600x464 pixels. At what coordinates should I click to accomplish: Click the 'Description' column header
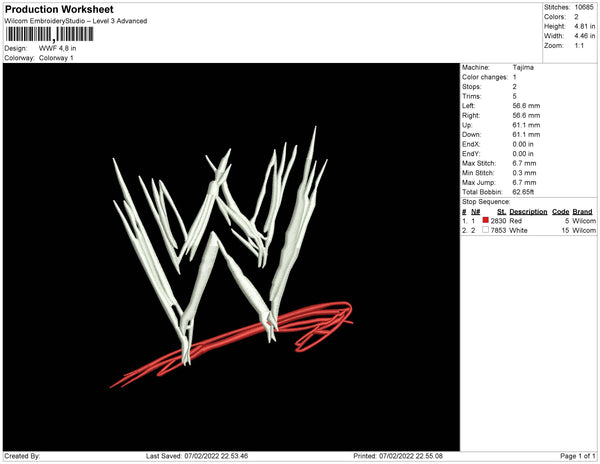point(528,212)
